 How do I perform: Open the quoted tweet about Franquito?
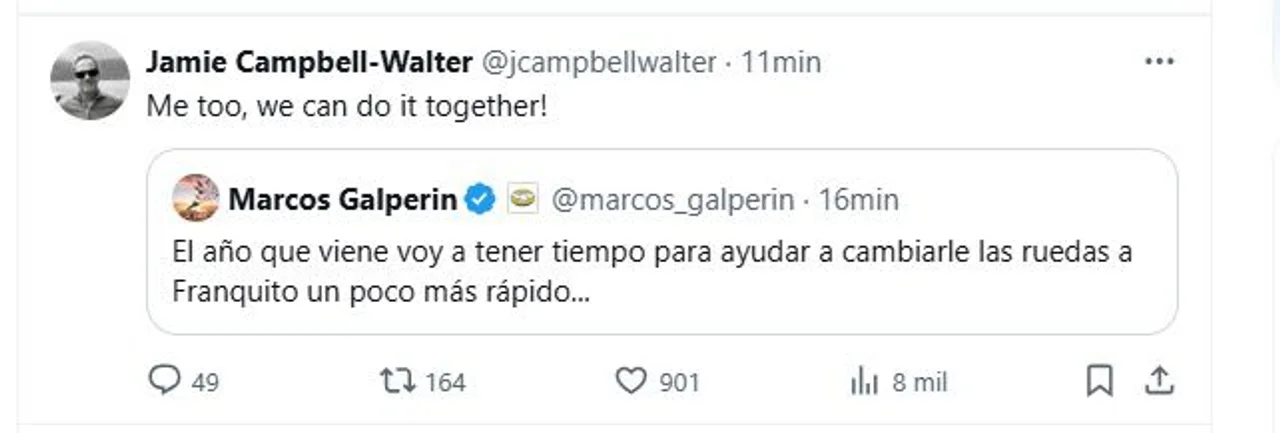tap(650, 272)
